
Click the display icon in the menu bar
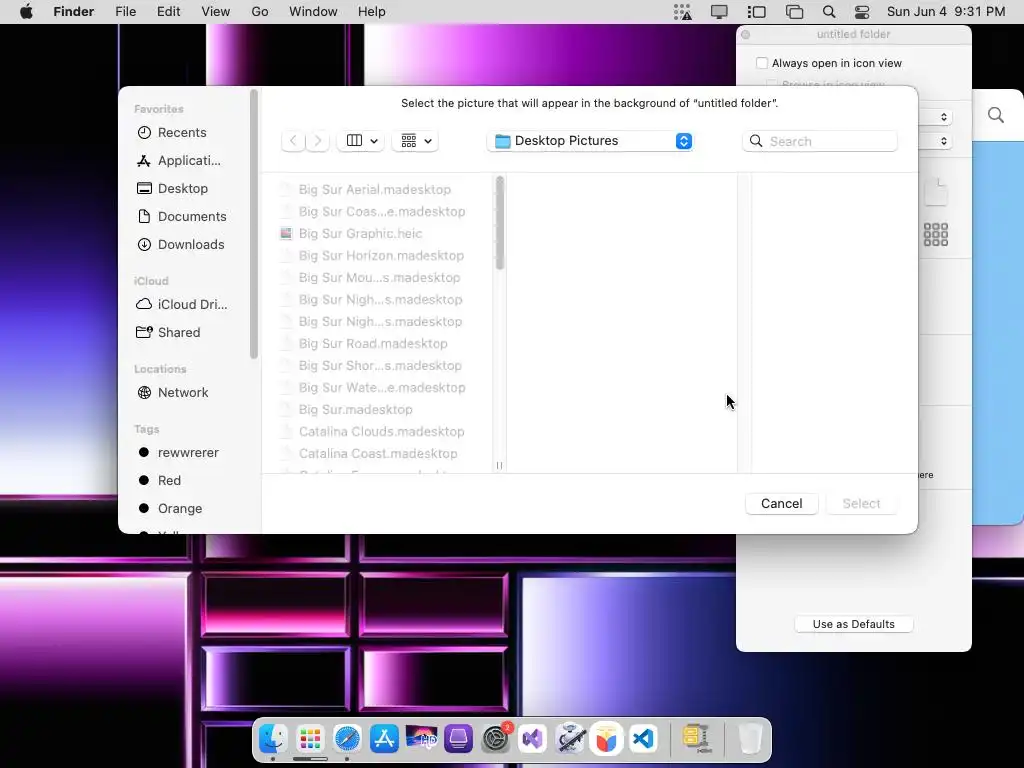(x=719, y=12)
